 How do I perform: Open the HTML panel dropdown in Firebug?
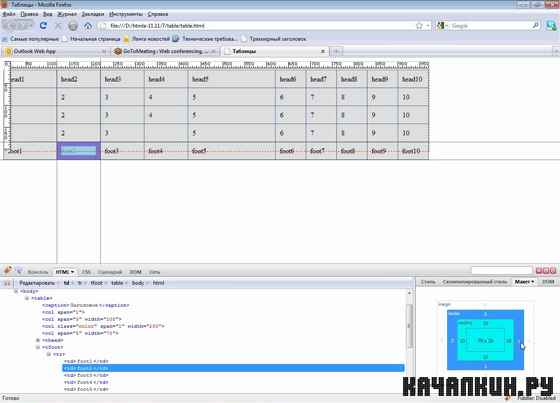click(65, 272)
